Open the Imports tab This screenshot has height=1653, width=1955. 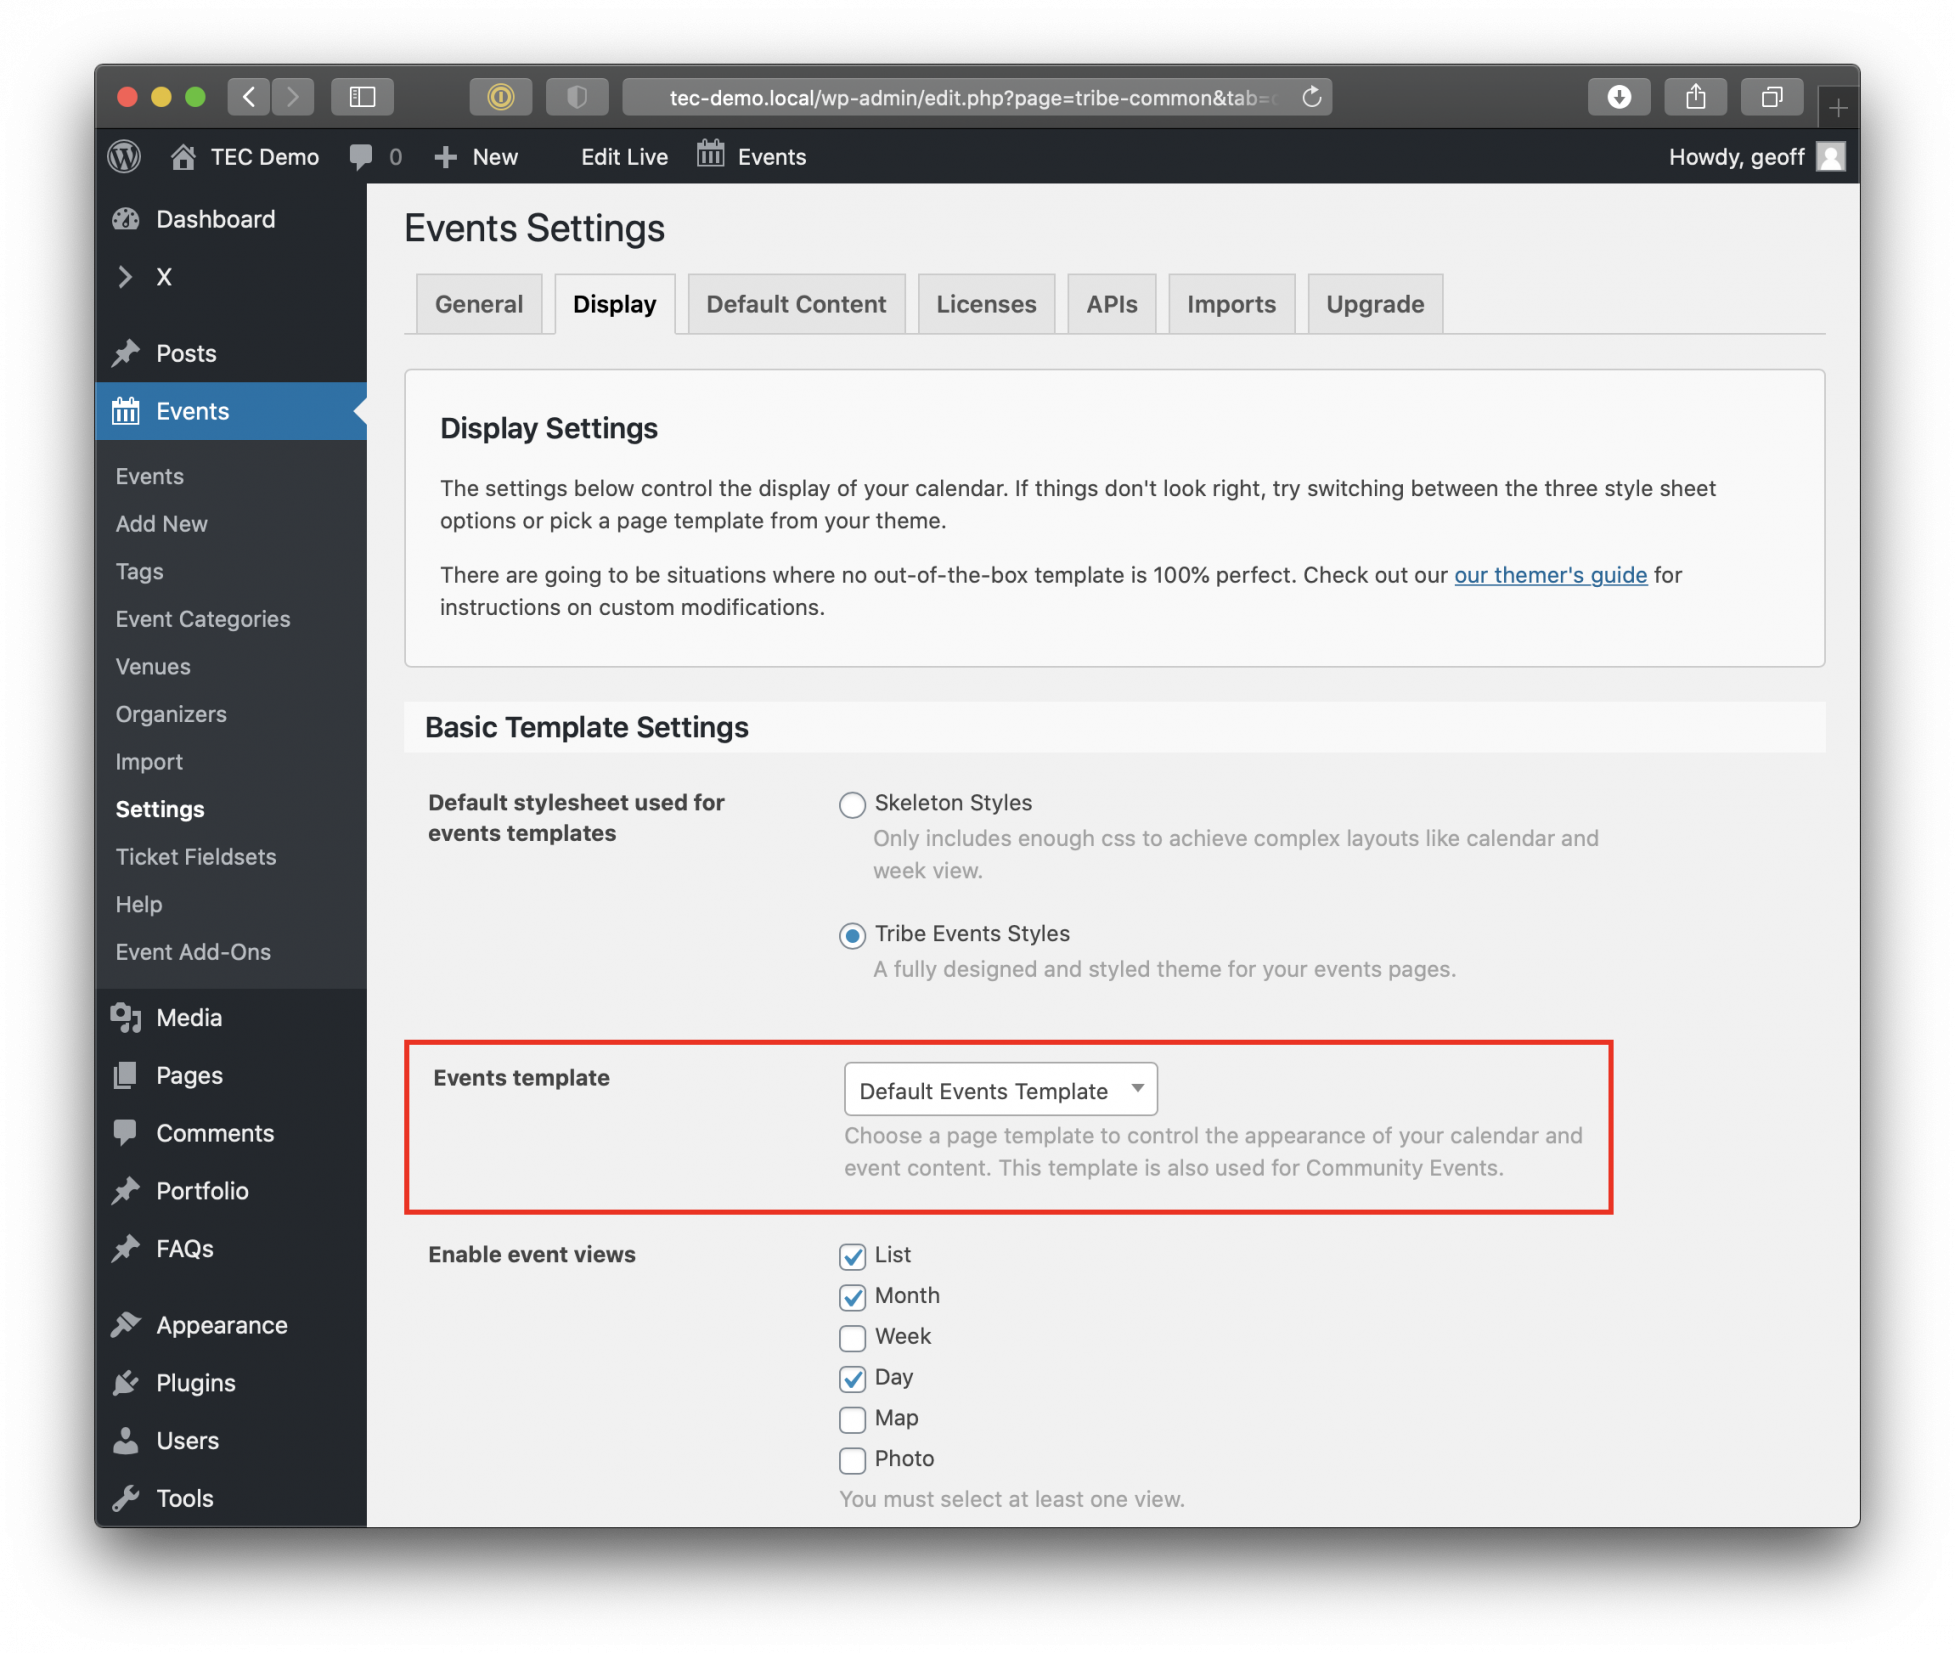tap(1231, 304)
